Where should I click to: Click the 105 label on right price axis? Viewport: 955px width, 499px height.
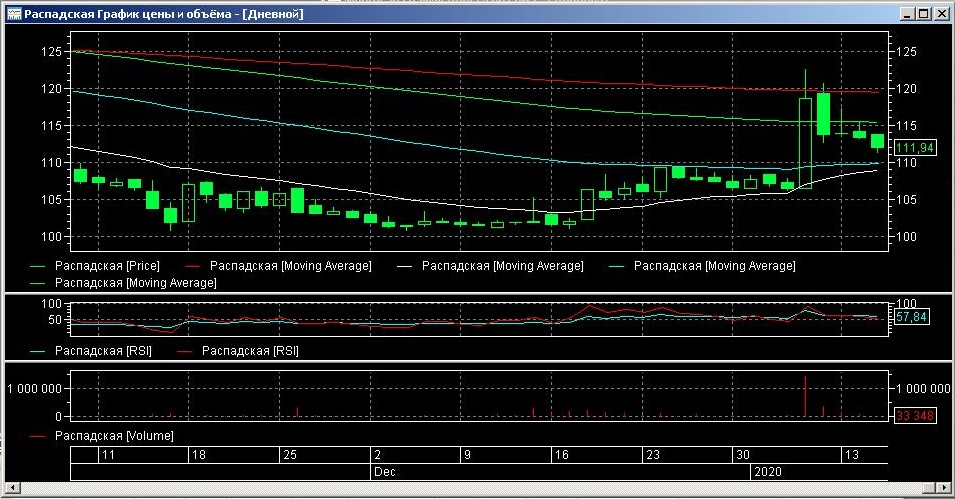click(x=906, y=200)
